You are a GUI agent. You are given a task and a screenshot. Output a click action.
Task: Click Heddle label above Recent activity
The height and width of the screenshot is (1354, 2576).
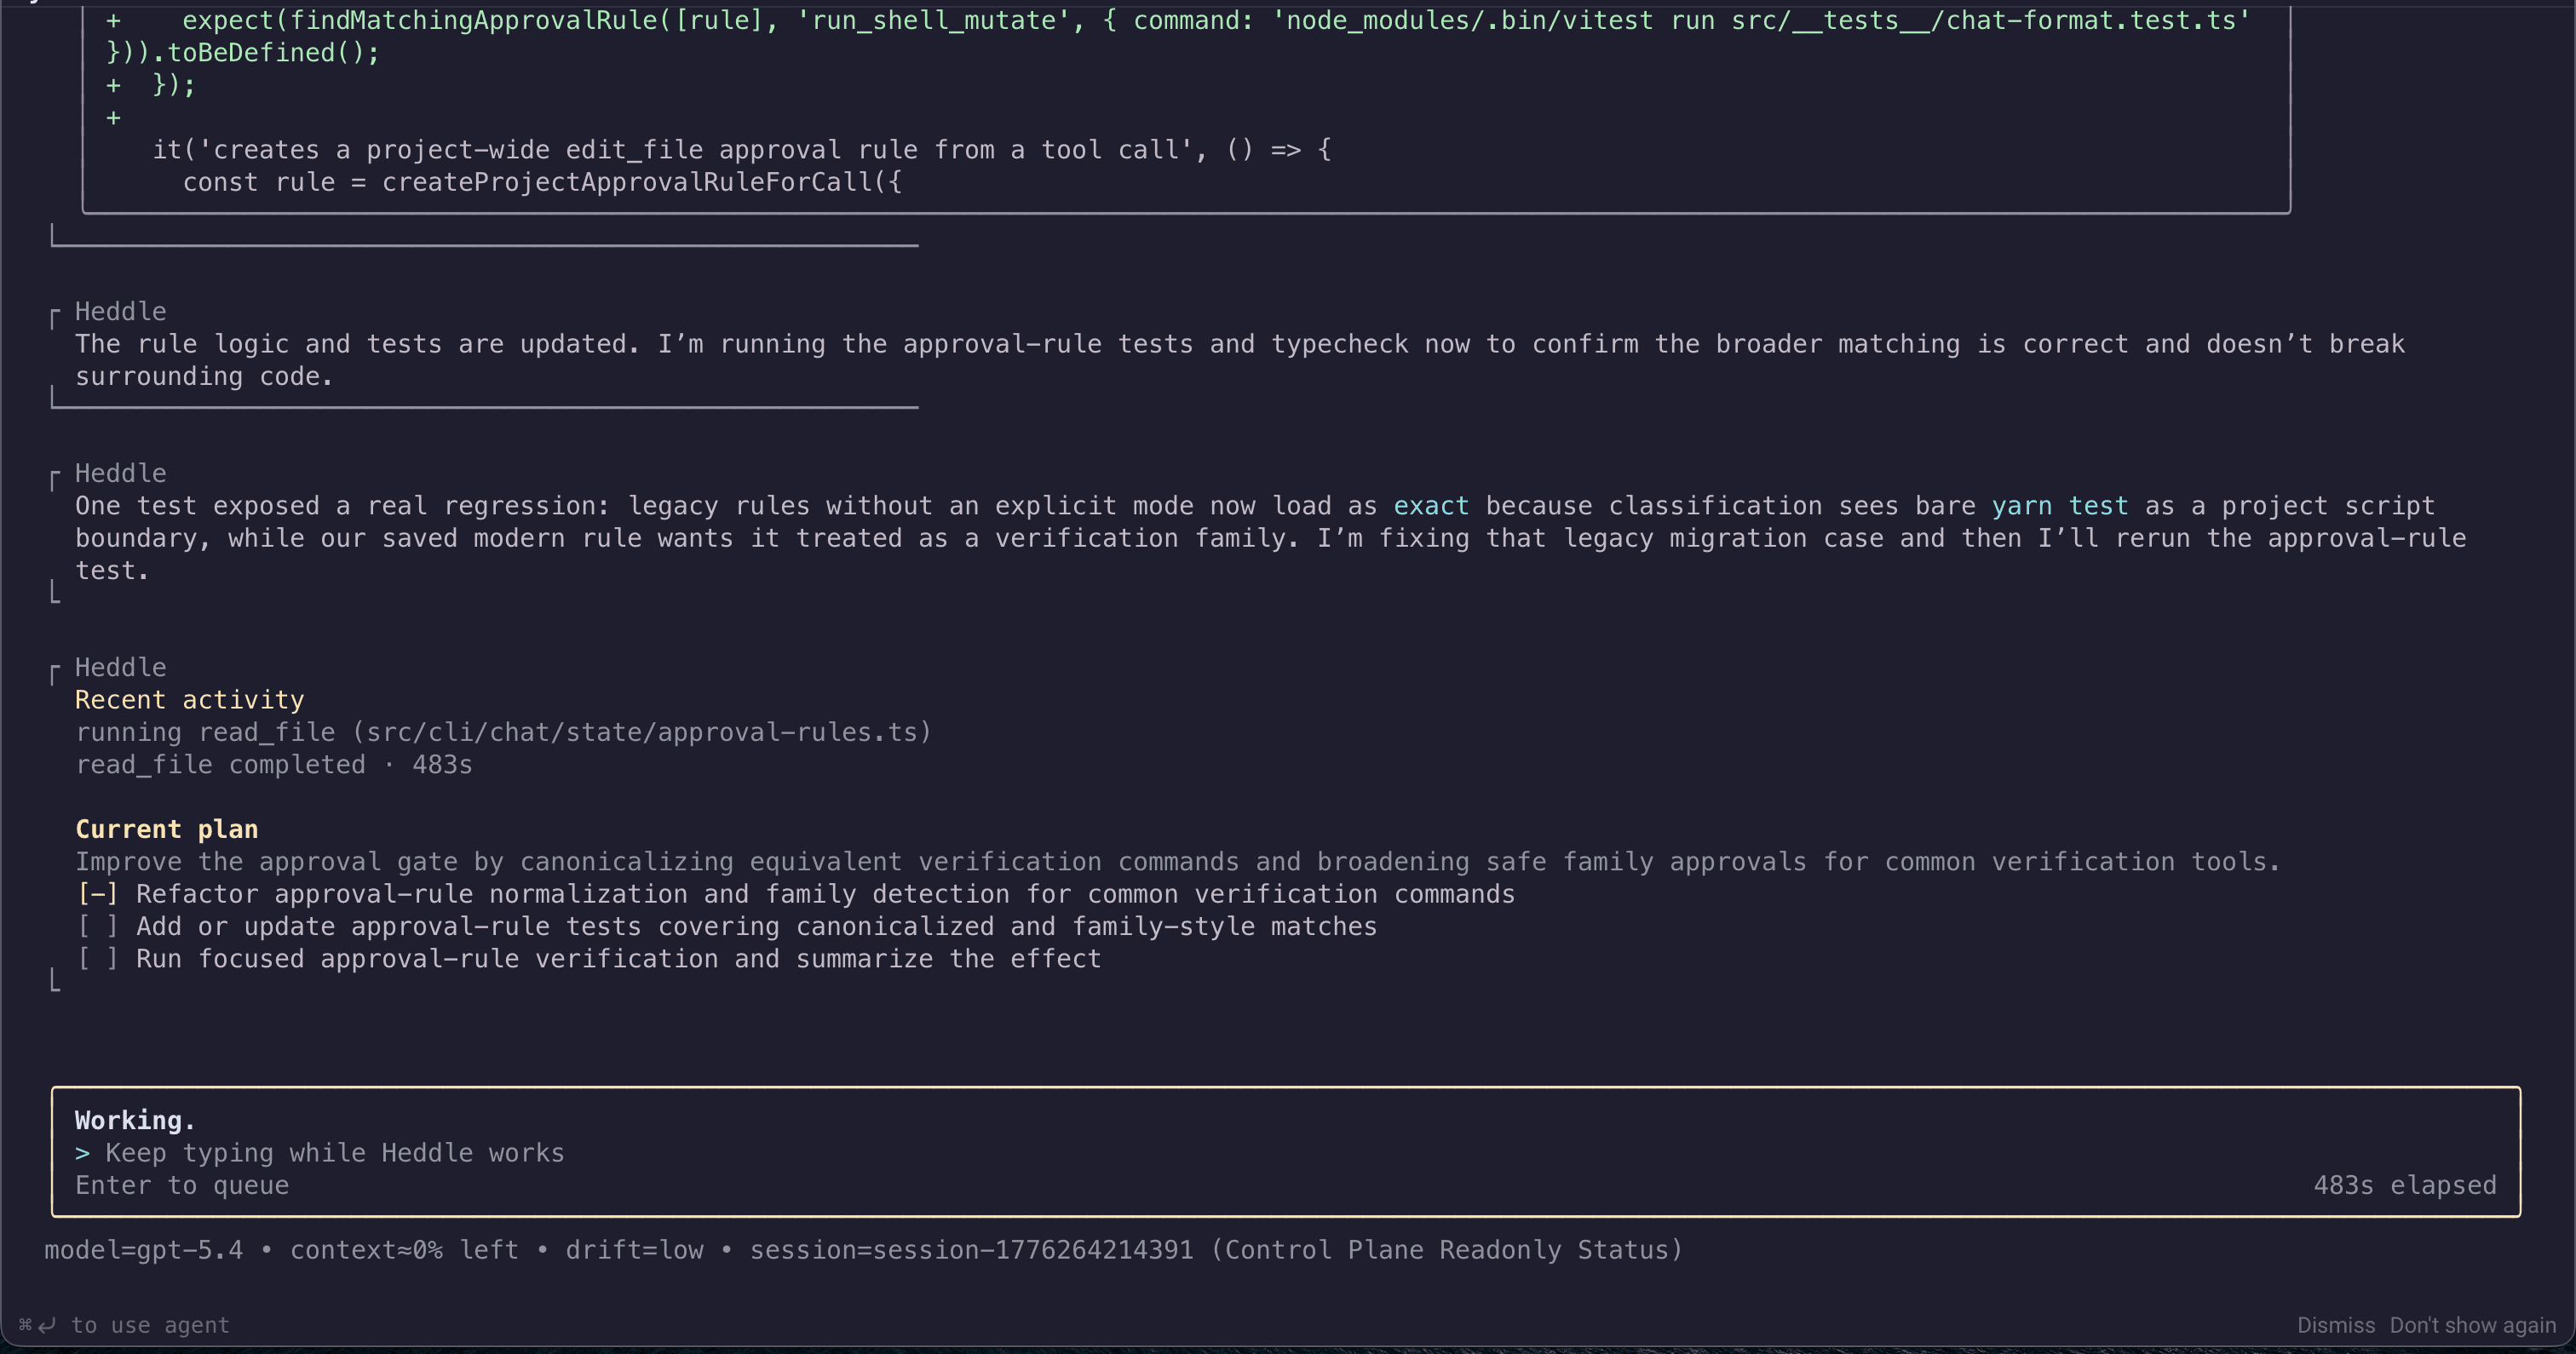pyautogui.click(x=120, y=667)
